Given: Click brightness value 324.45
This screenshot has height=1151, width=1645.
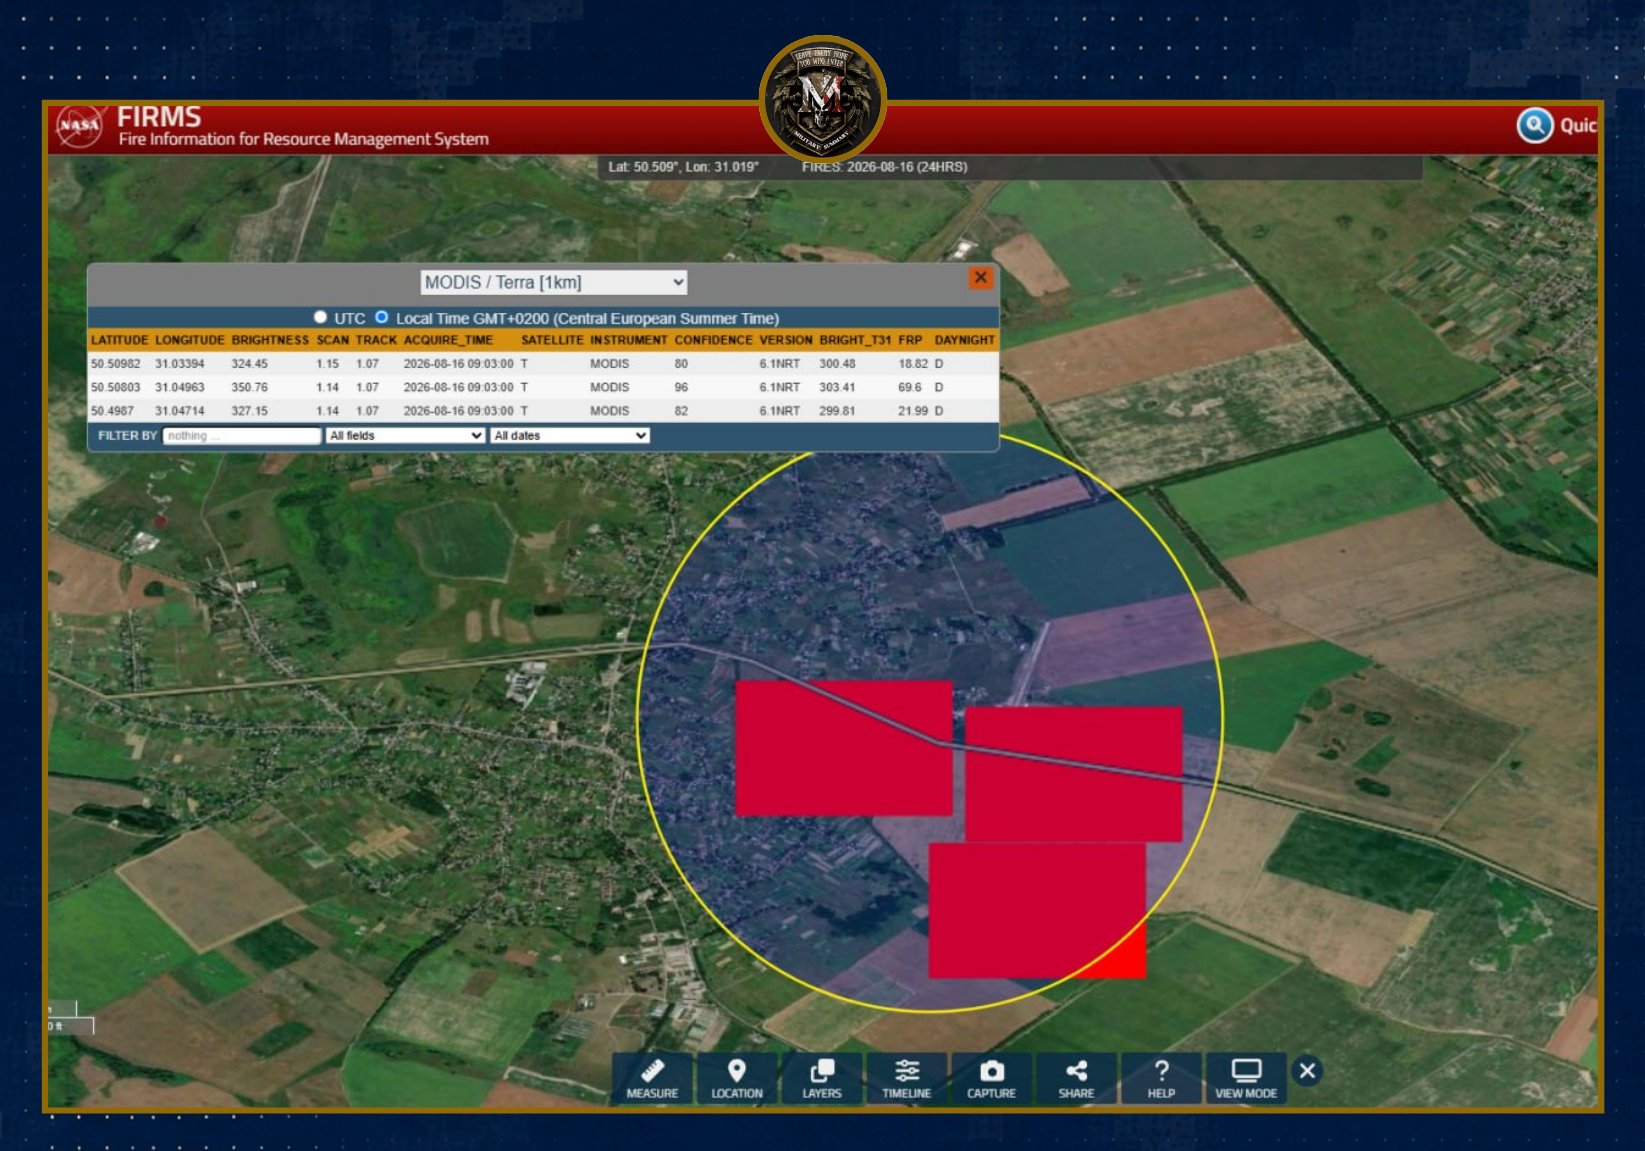Looking at the screenshot, I should (x=250, y=364).
